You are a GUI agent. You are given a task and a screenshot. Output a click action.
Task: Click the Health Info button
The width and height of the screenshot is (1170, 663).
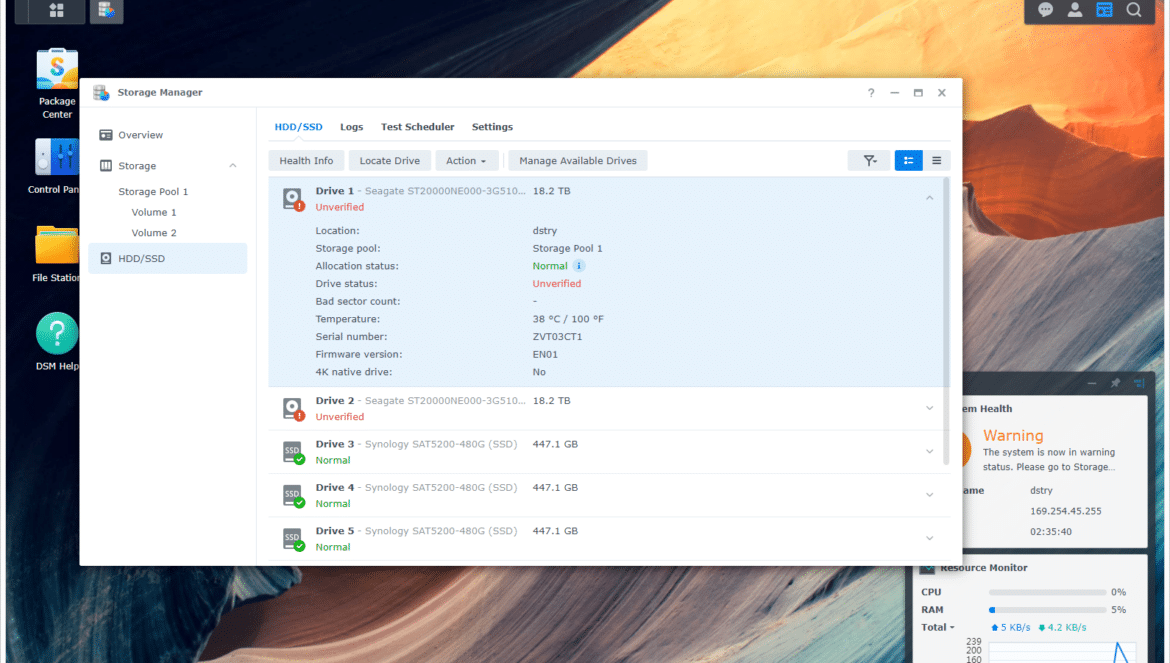tap(306, 160)
